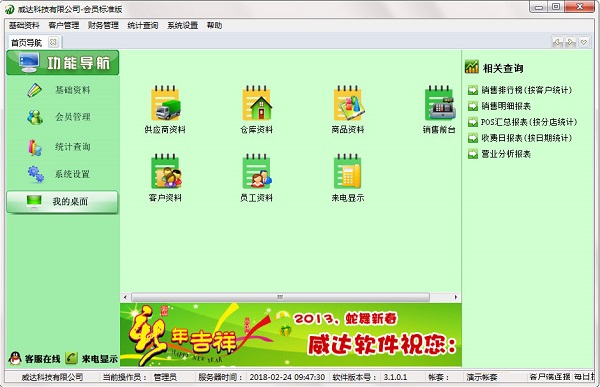Click arrow icon beside 销售明细报表
The height and width of the screenshot is (387, 600).
(x=473, y=106)
